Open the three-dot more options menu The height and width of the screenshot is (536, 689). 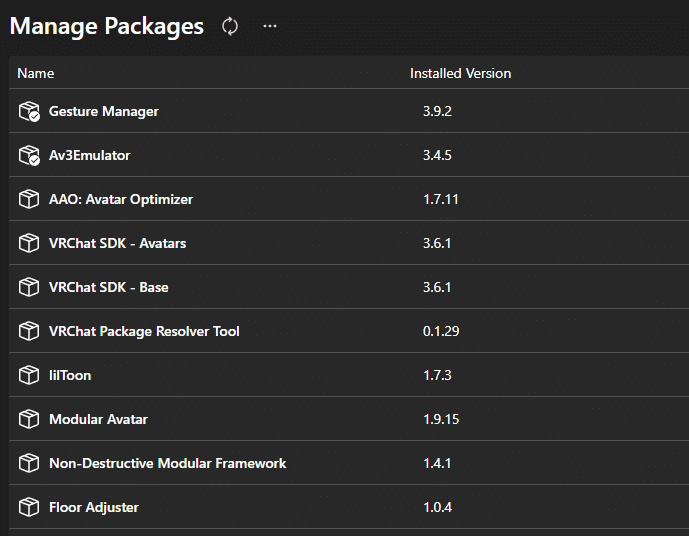(270, 26)
